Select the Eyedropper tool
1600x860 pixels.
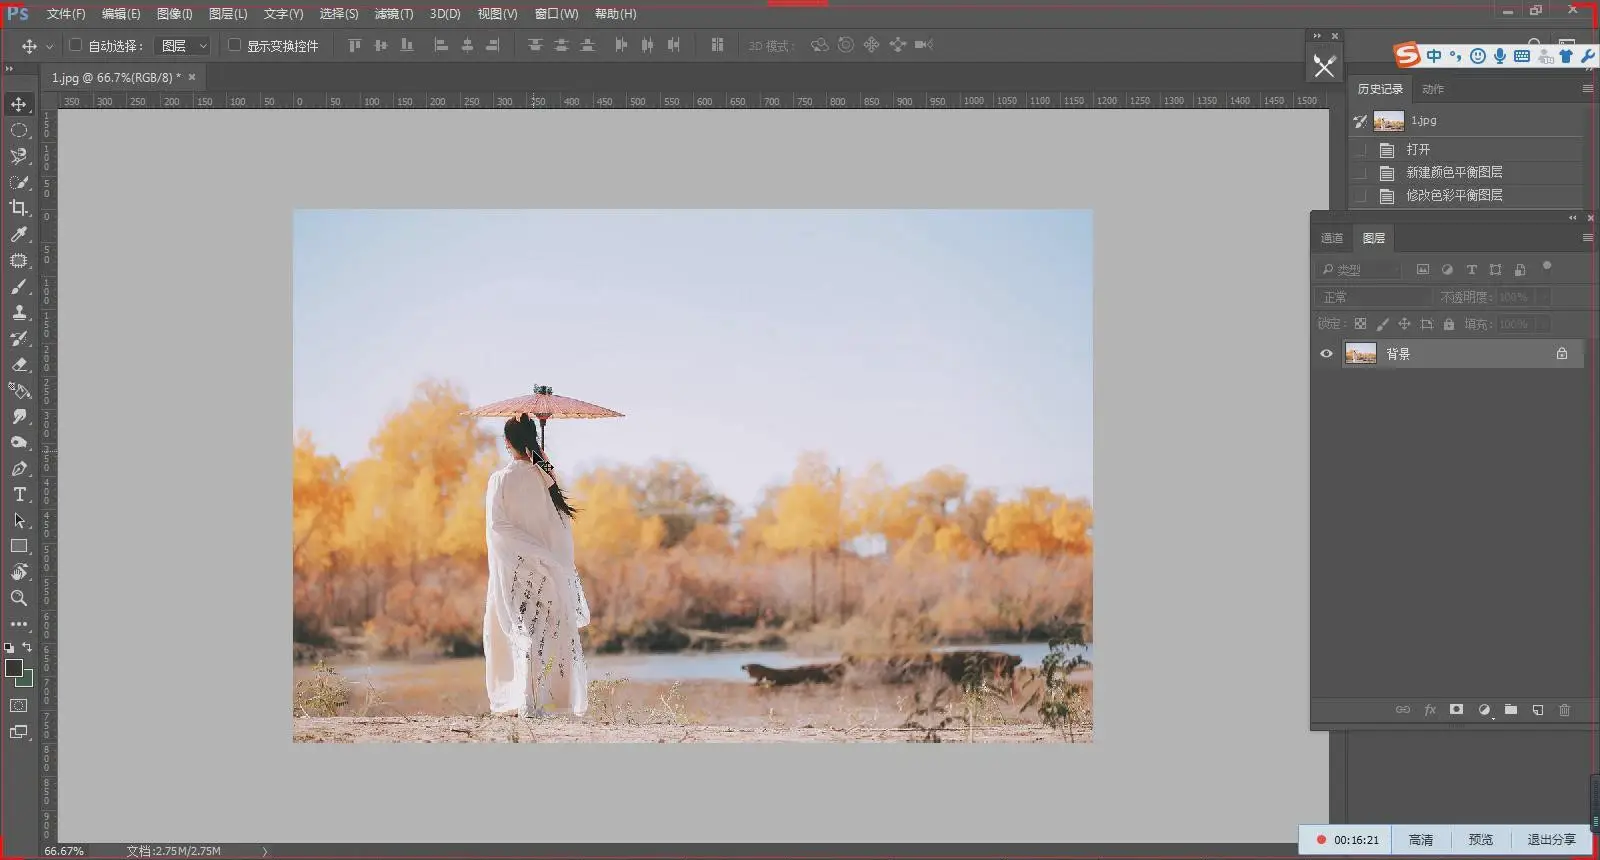click(x=19, y=234)
